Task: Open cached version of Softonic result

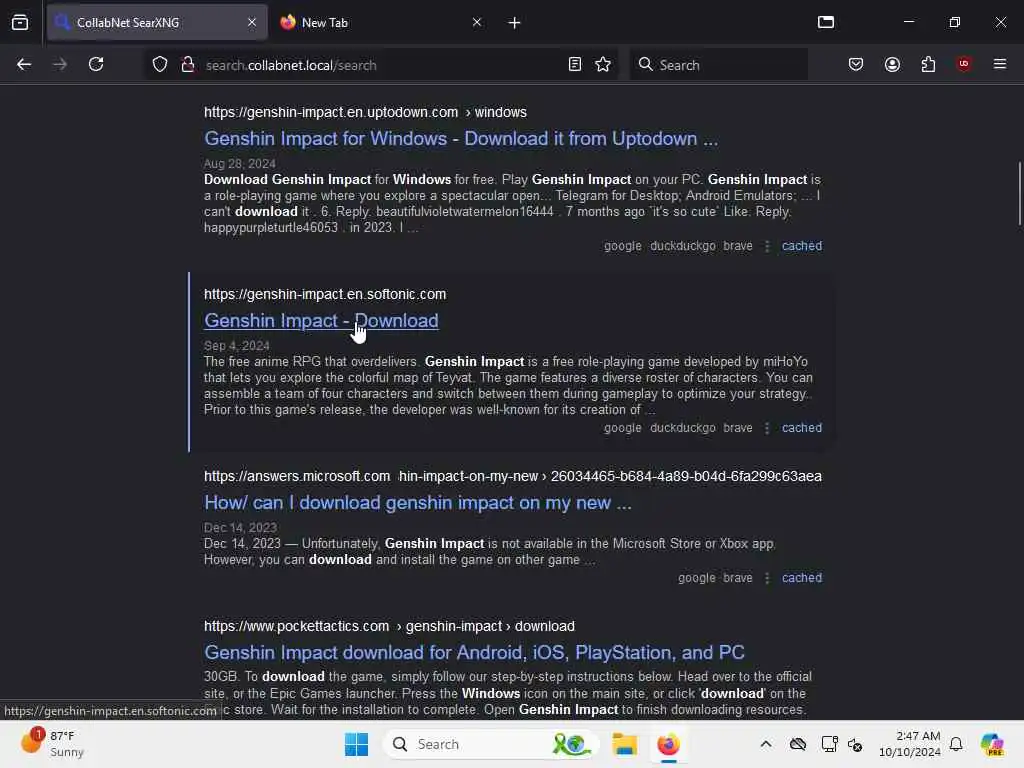Action: (802, 428)
